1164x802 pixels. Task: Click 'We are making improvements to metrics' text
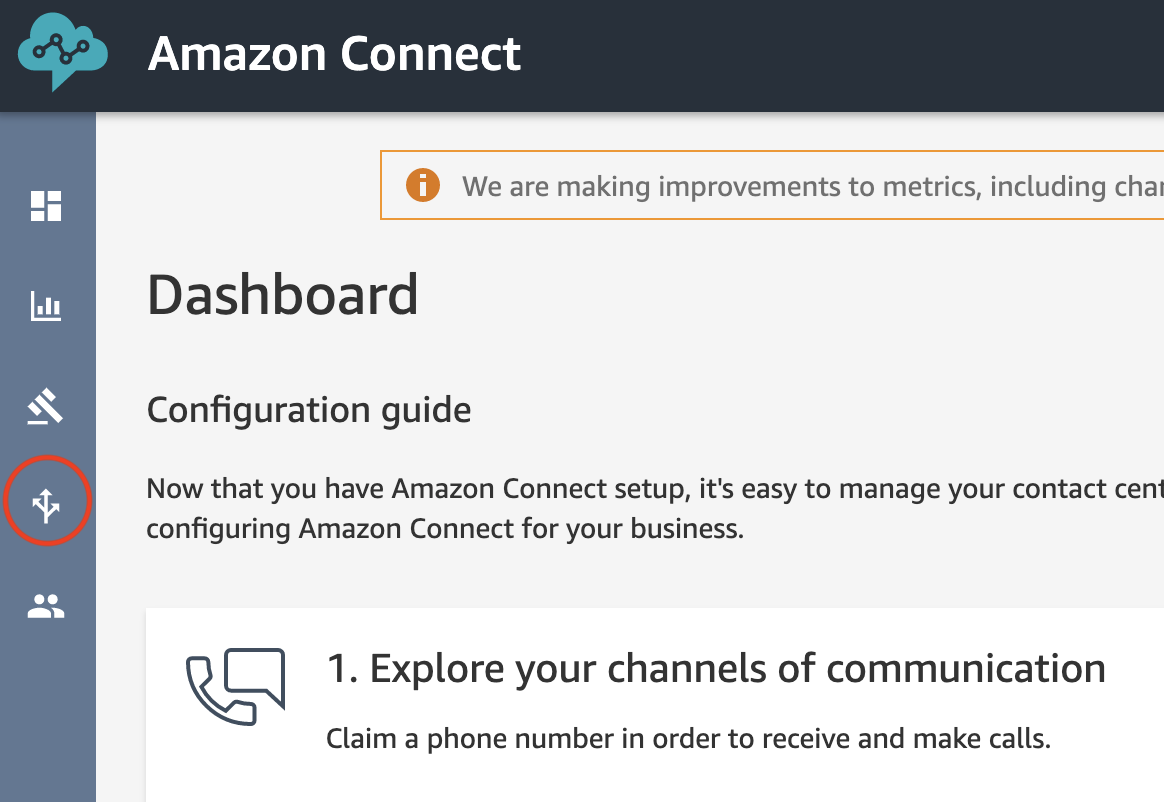813,186
